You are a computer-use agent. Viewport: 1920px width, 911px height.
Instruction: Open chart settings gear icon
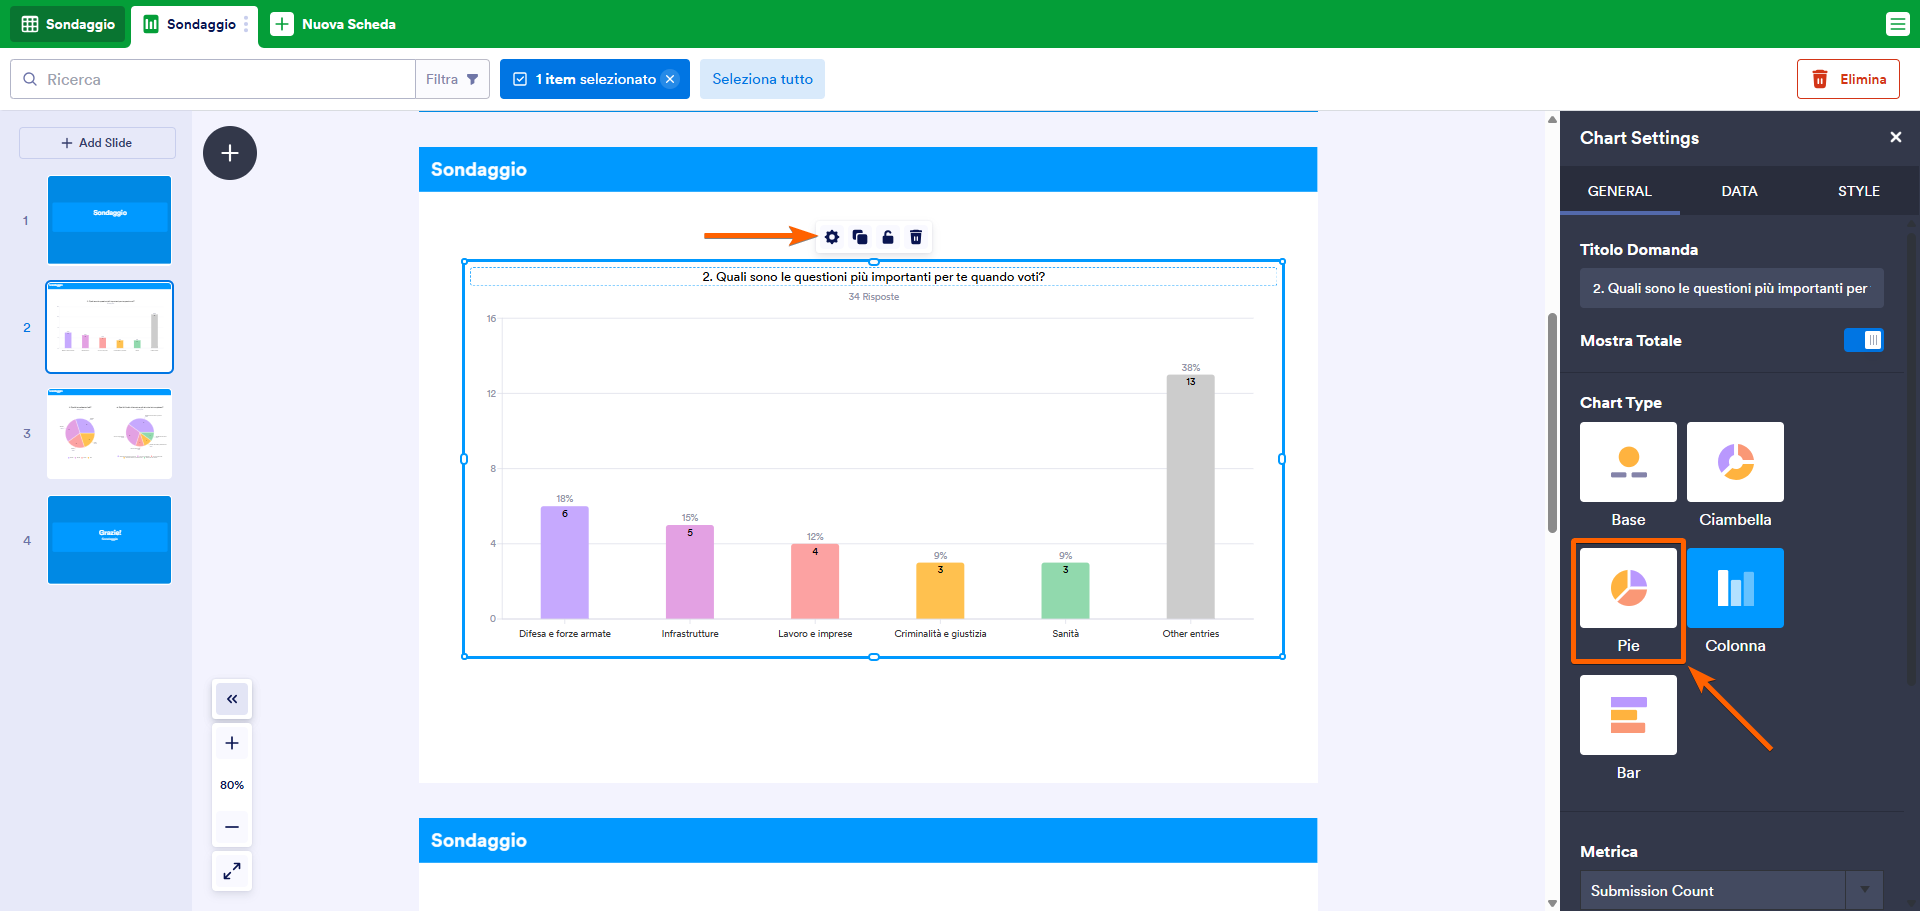pos(832,237)
